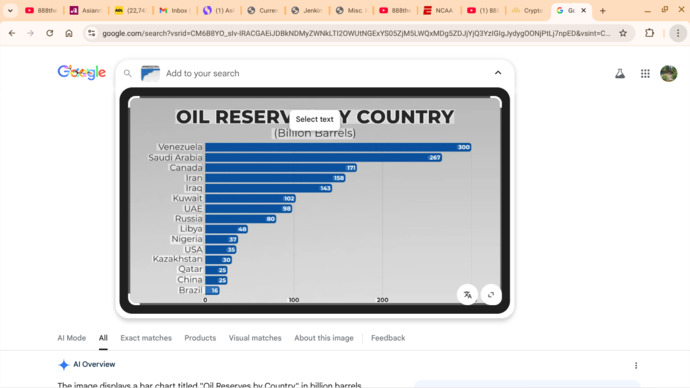The image size is (690, 388).
Task: Click the translate image icon
Action: (467, 295)
